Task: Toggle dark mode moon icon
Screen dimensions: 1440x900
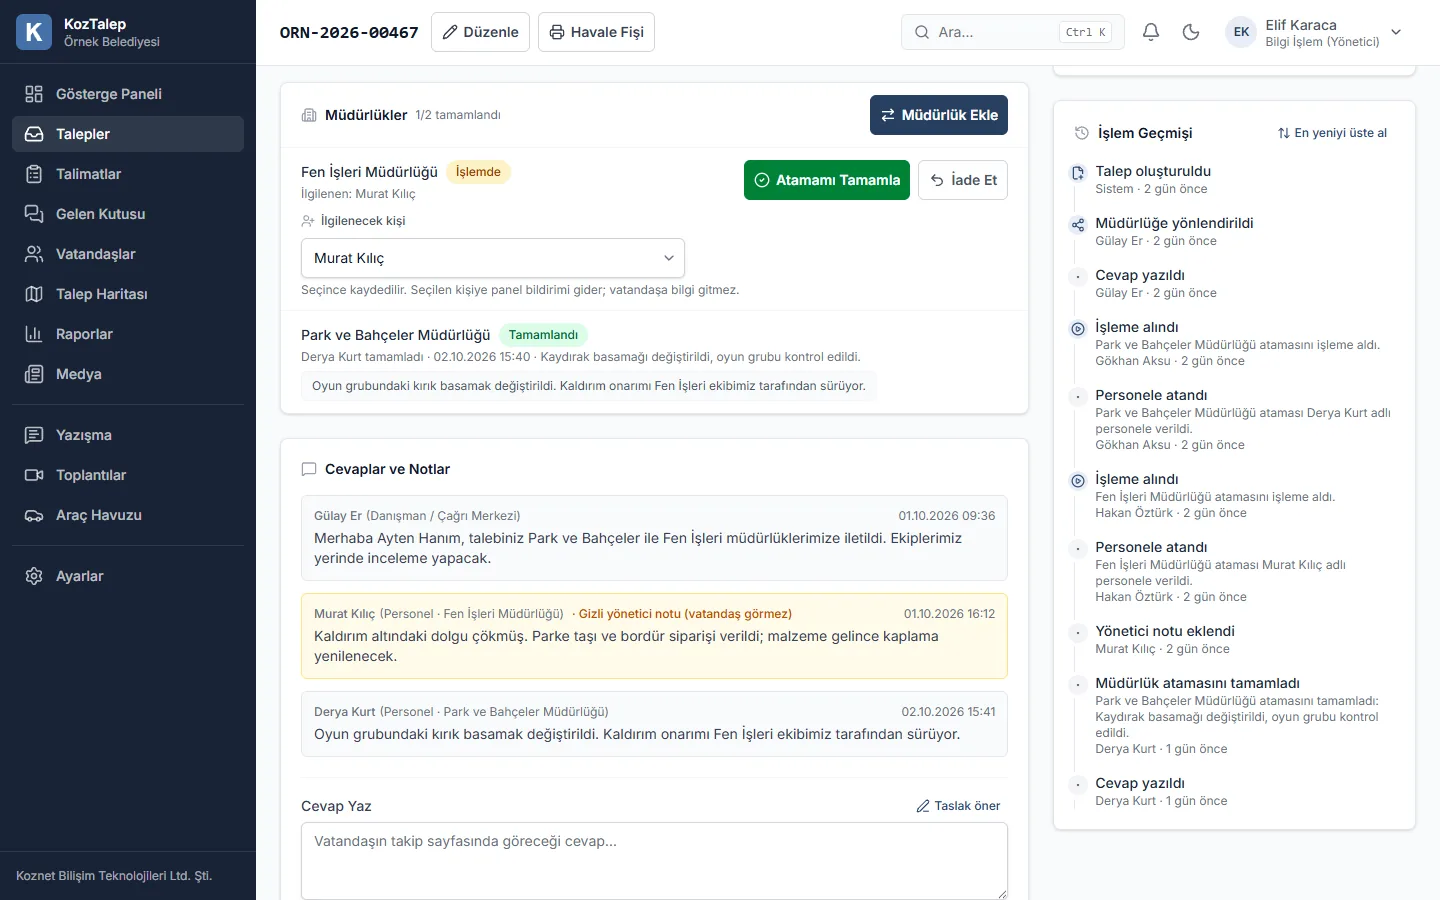Action: coord(1191,32)
